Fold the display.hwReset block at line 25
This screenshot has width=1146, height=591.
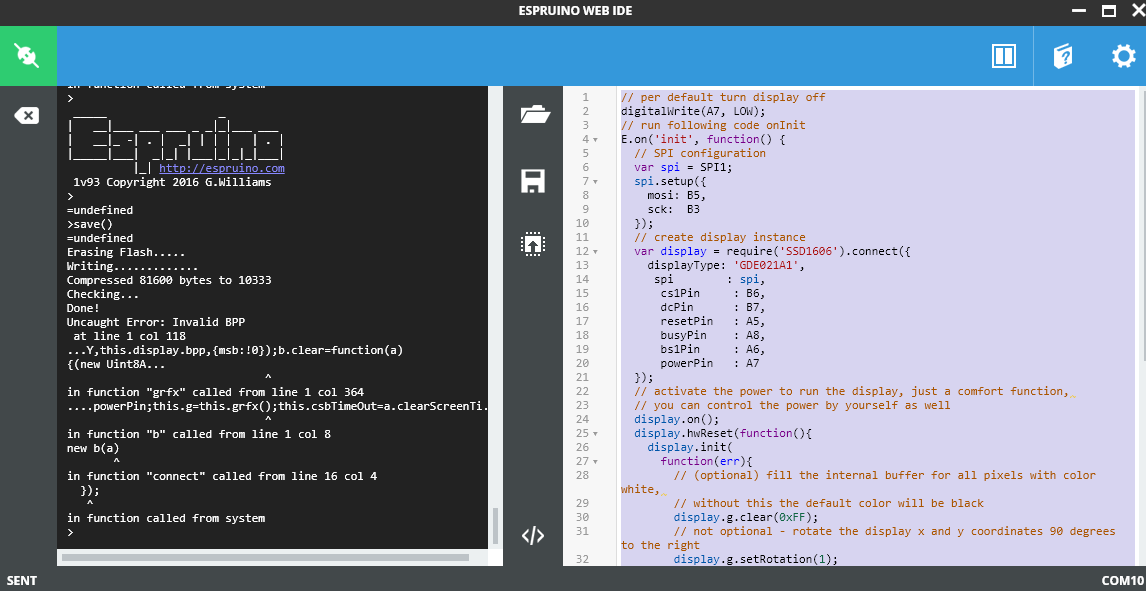click(x=596, y=433)
